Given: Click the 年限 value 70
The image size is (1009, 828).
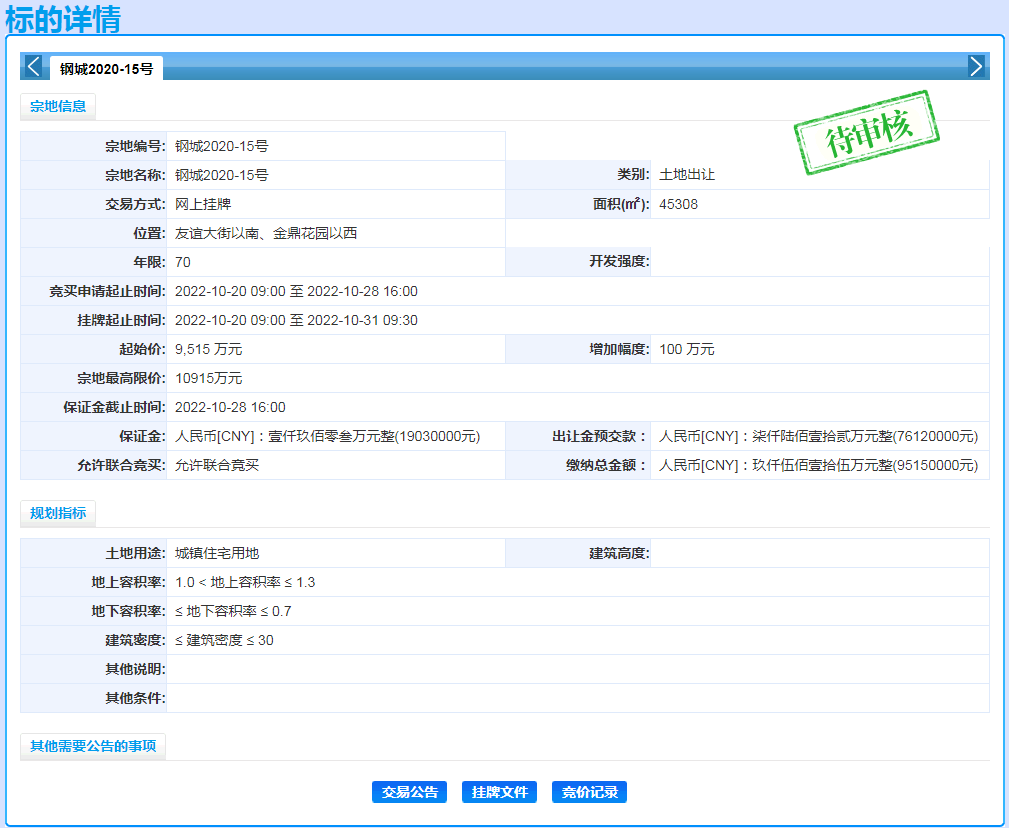Looking at the screenshot, I should 183,262.
